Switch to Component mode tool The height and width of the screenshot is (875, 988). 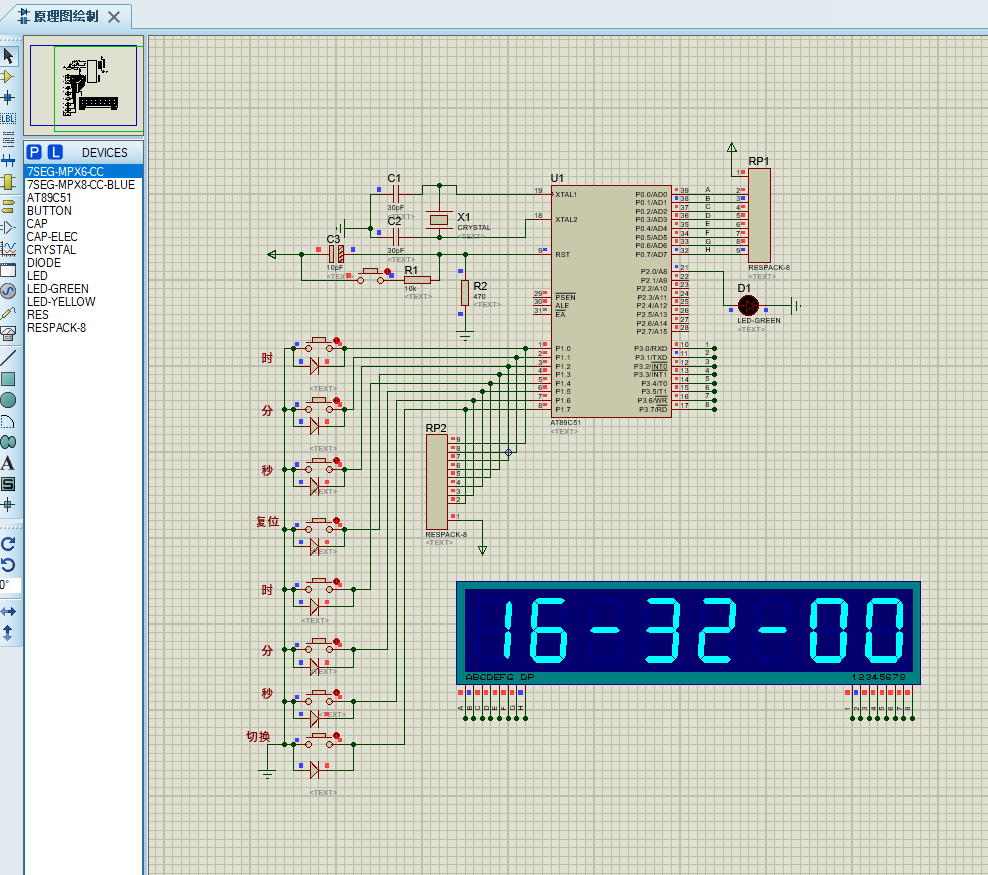click(8, 77)
